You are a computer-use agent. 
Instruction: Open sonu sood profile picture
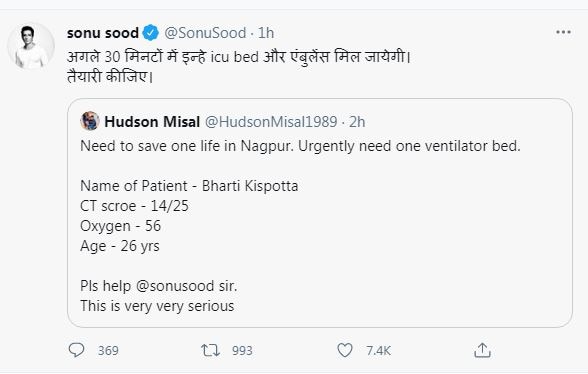click(31, 46)
